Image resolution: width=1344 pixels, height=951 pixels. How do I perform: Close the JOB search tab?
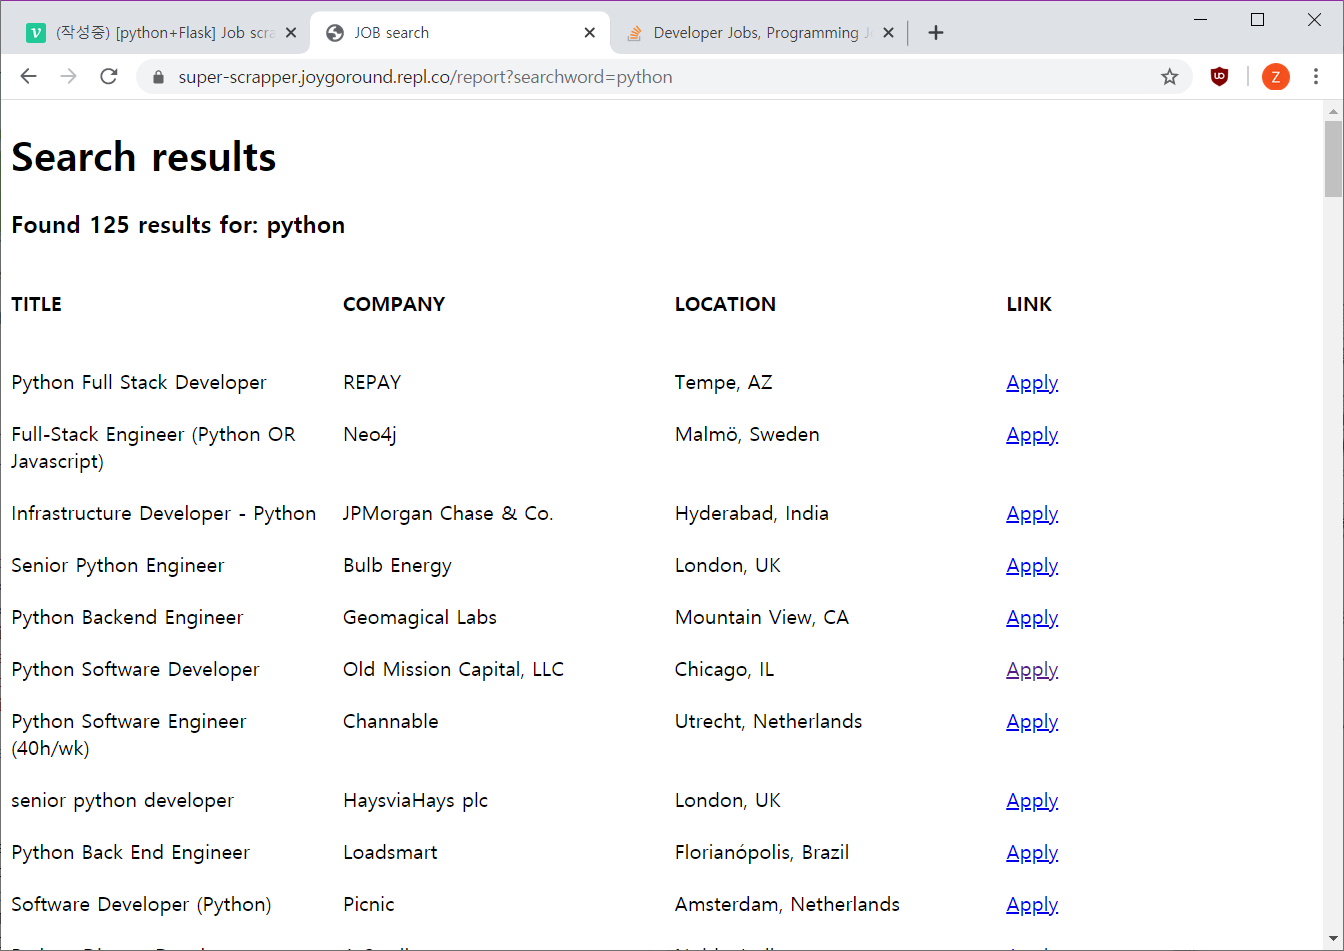(589, 33)
